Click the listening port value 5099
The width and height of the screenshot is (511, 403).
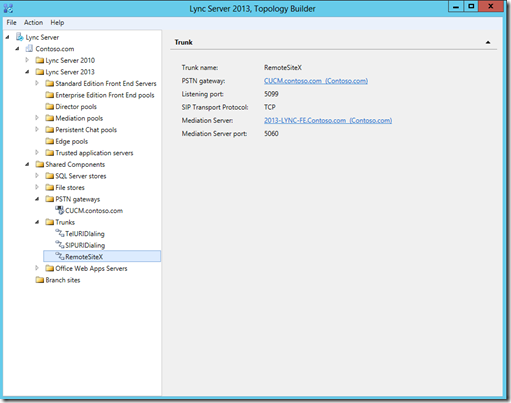[x=271, y=94]
